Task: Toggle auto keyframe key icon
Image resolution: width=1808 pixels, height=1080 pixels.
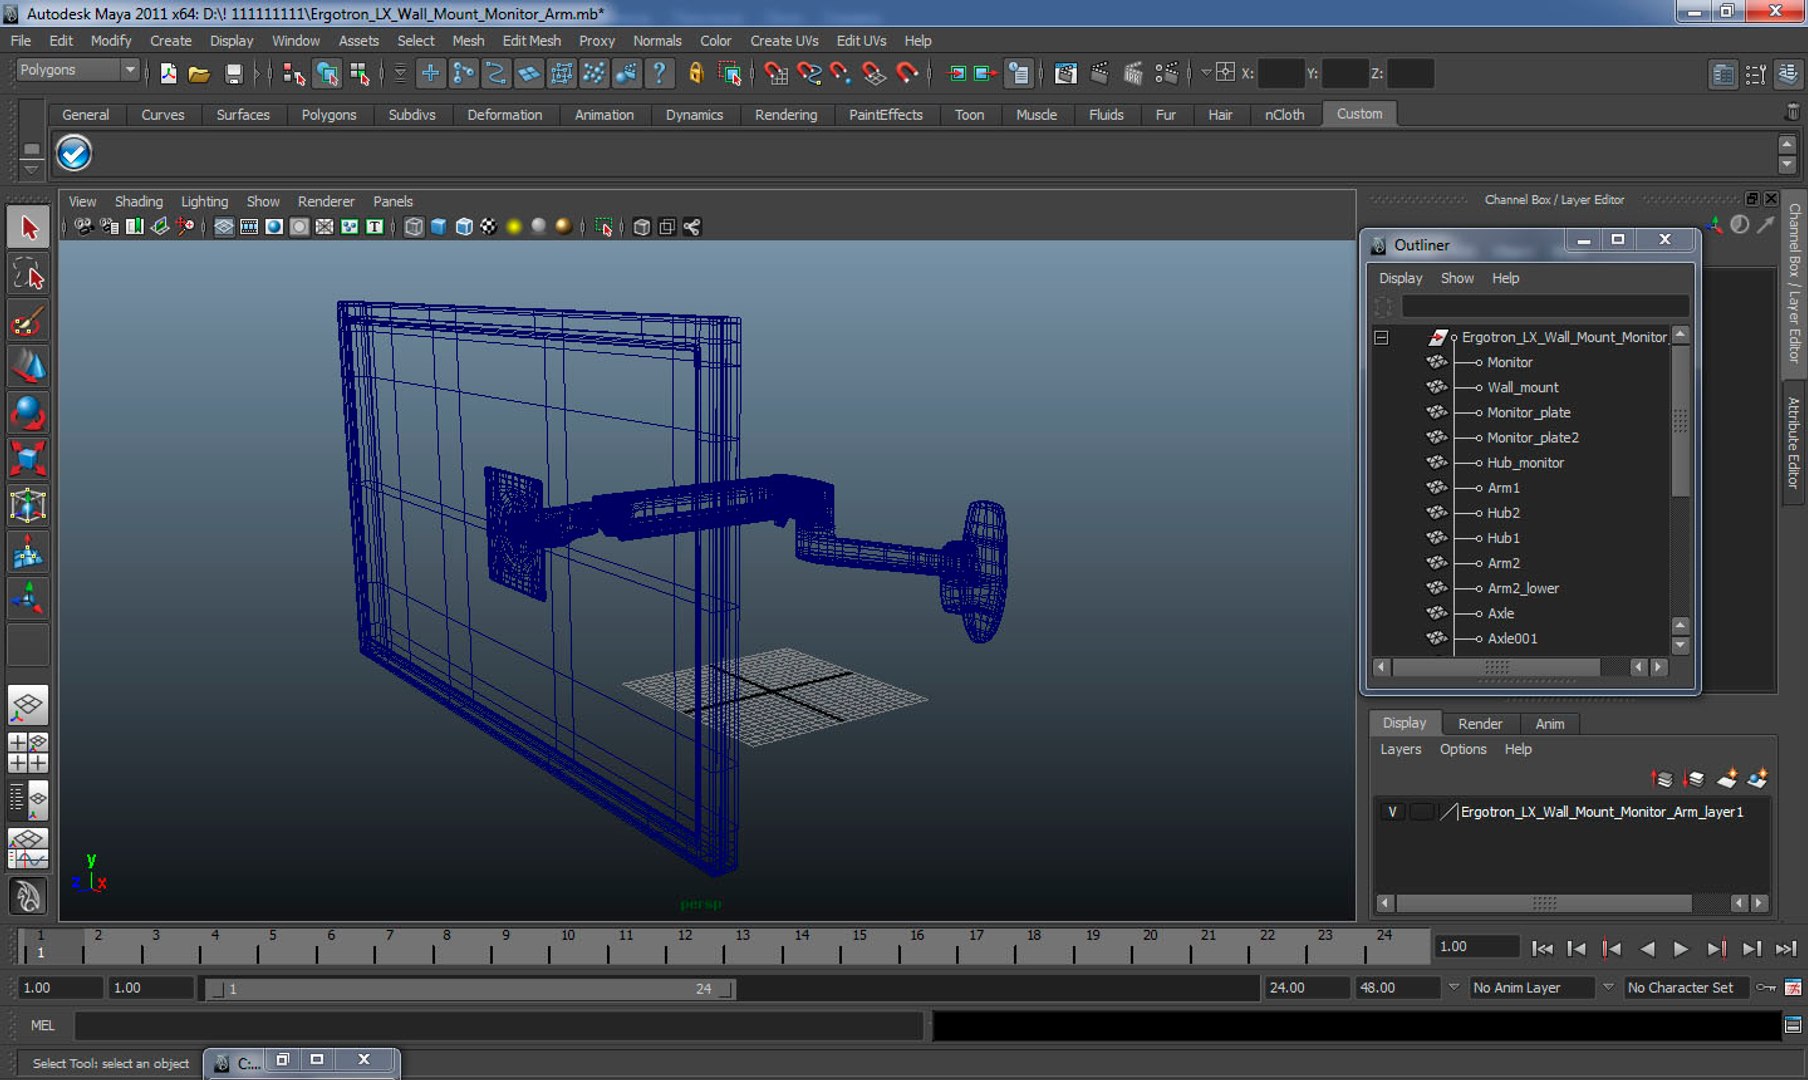Action: [x=1766, y=987]
